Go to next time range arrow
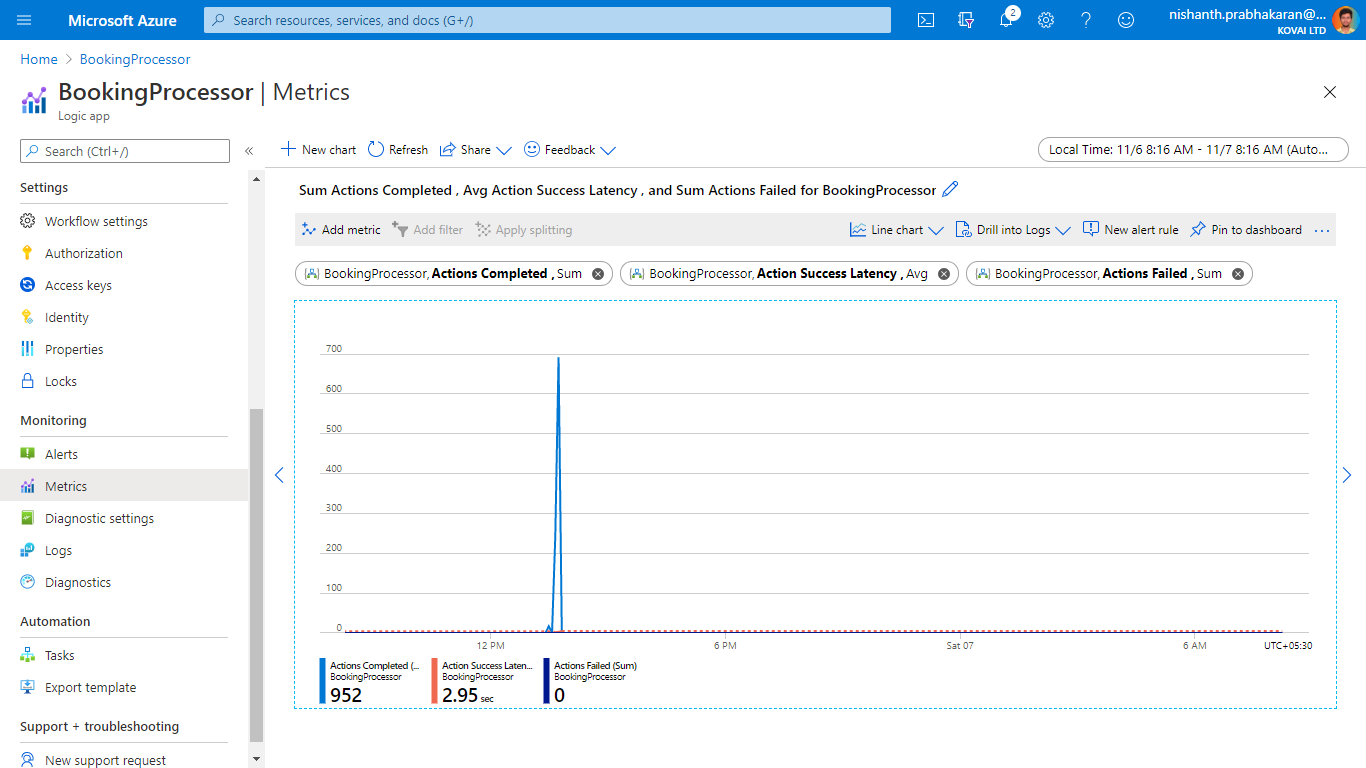Screen dimensions: 1366x768 1347,475
